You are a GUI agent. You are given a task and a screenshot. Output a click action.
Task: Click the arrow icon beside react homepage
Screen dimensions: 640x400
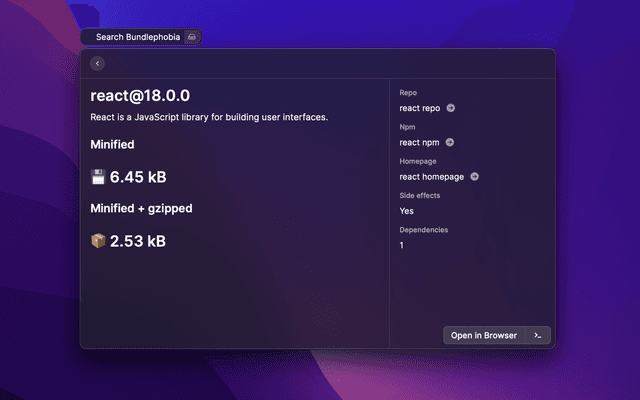474,177
